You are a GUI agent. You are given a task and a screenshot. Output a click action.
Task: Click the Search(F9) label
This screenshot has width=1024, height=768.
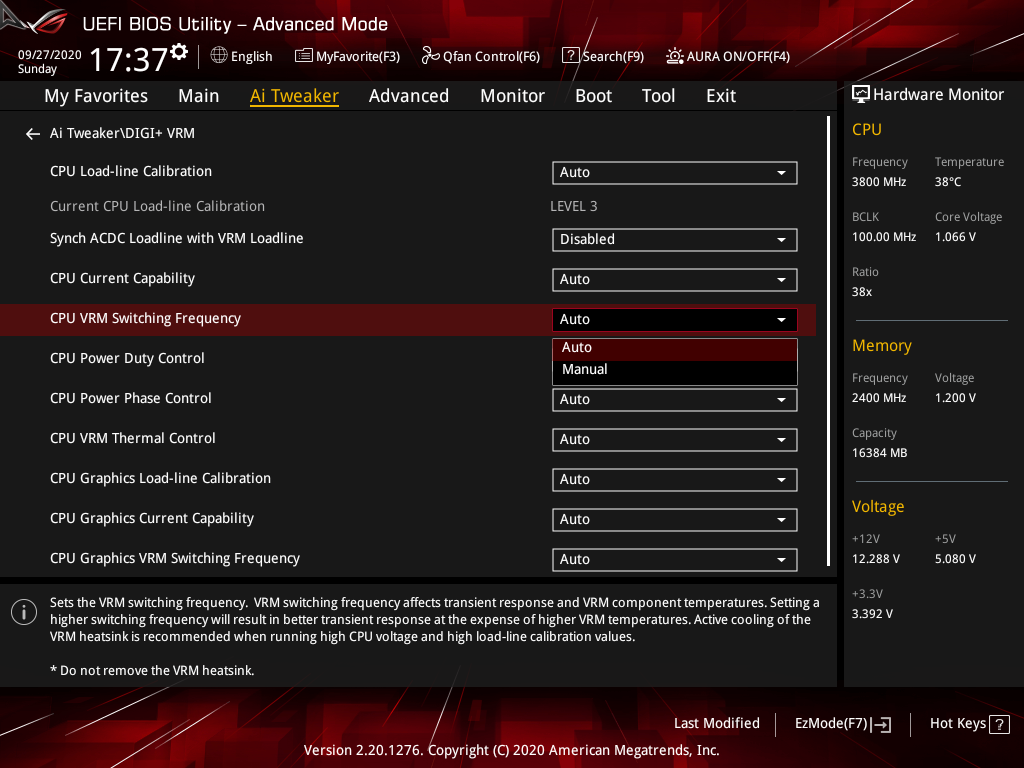click(x=613, y=56)
